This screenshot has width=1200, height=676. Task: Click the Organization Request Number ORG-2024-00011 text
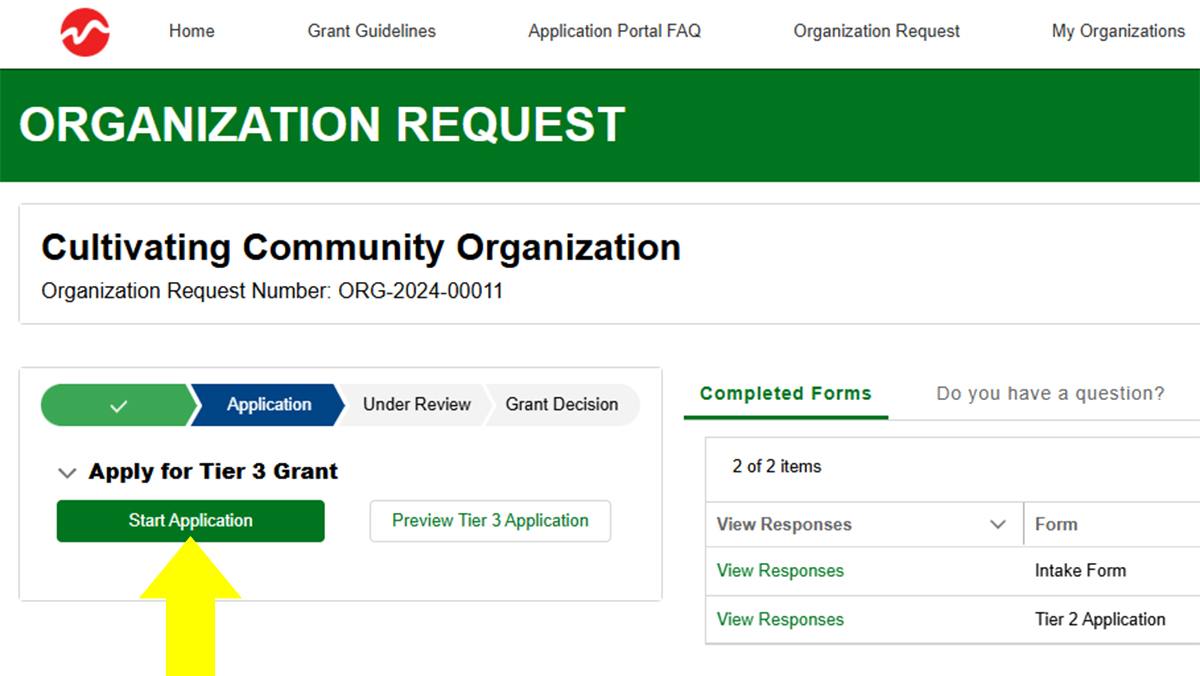pyautogui.click(x=272, y=292)
